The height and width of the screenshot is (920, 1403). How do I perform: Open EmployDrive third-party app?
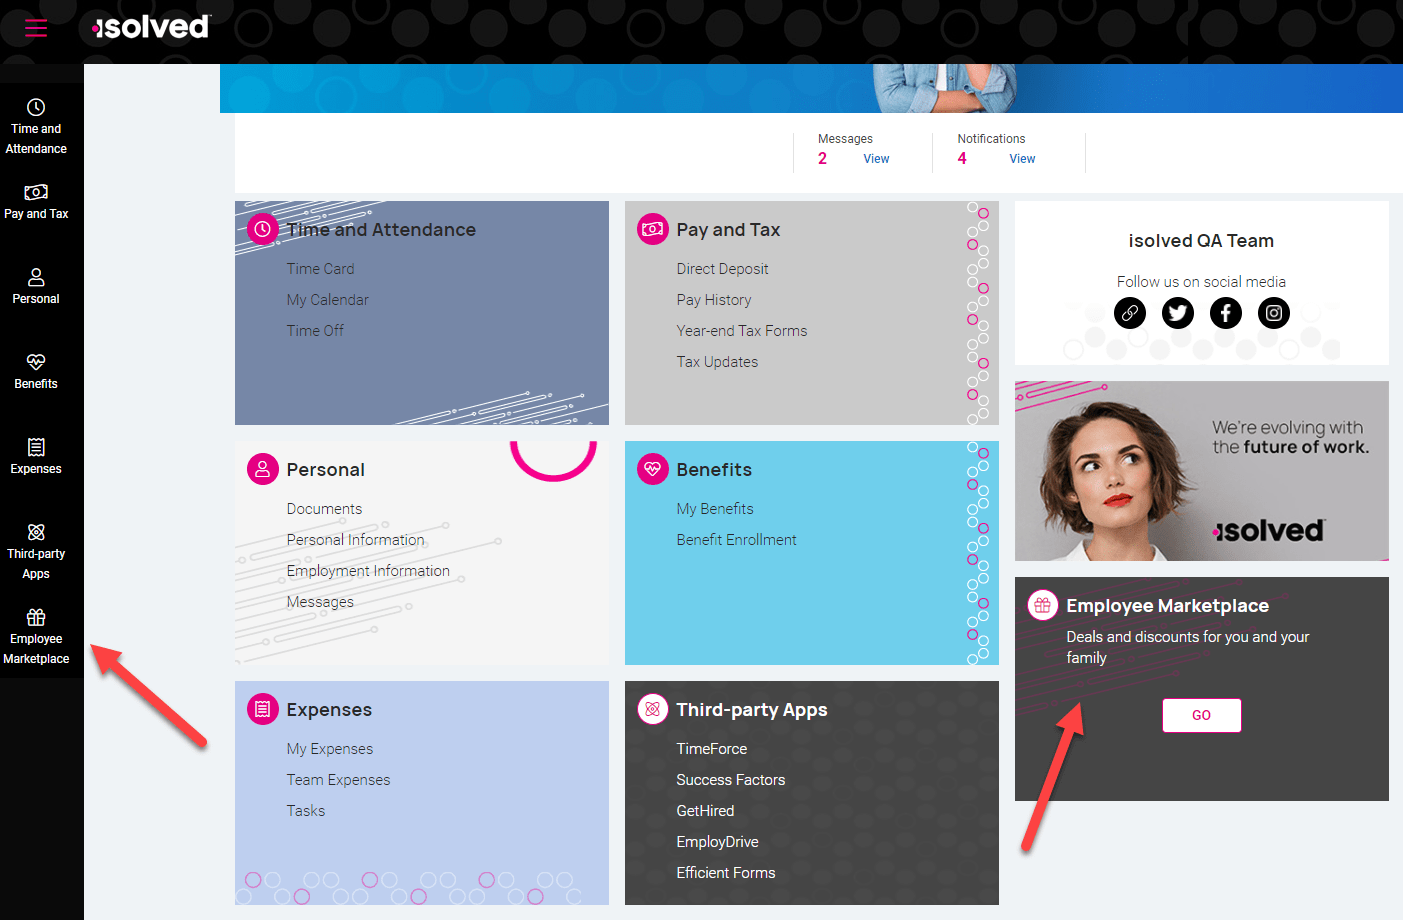tap(717, 842)
